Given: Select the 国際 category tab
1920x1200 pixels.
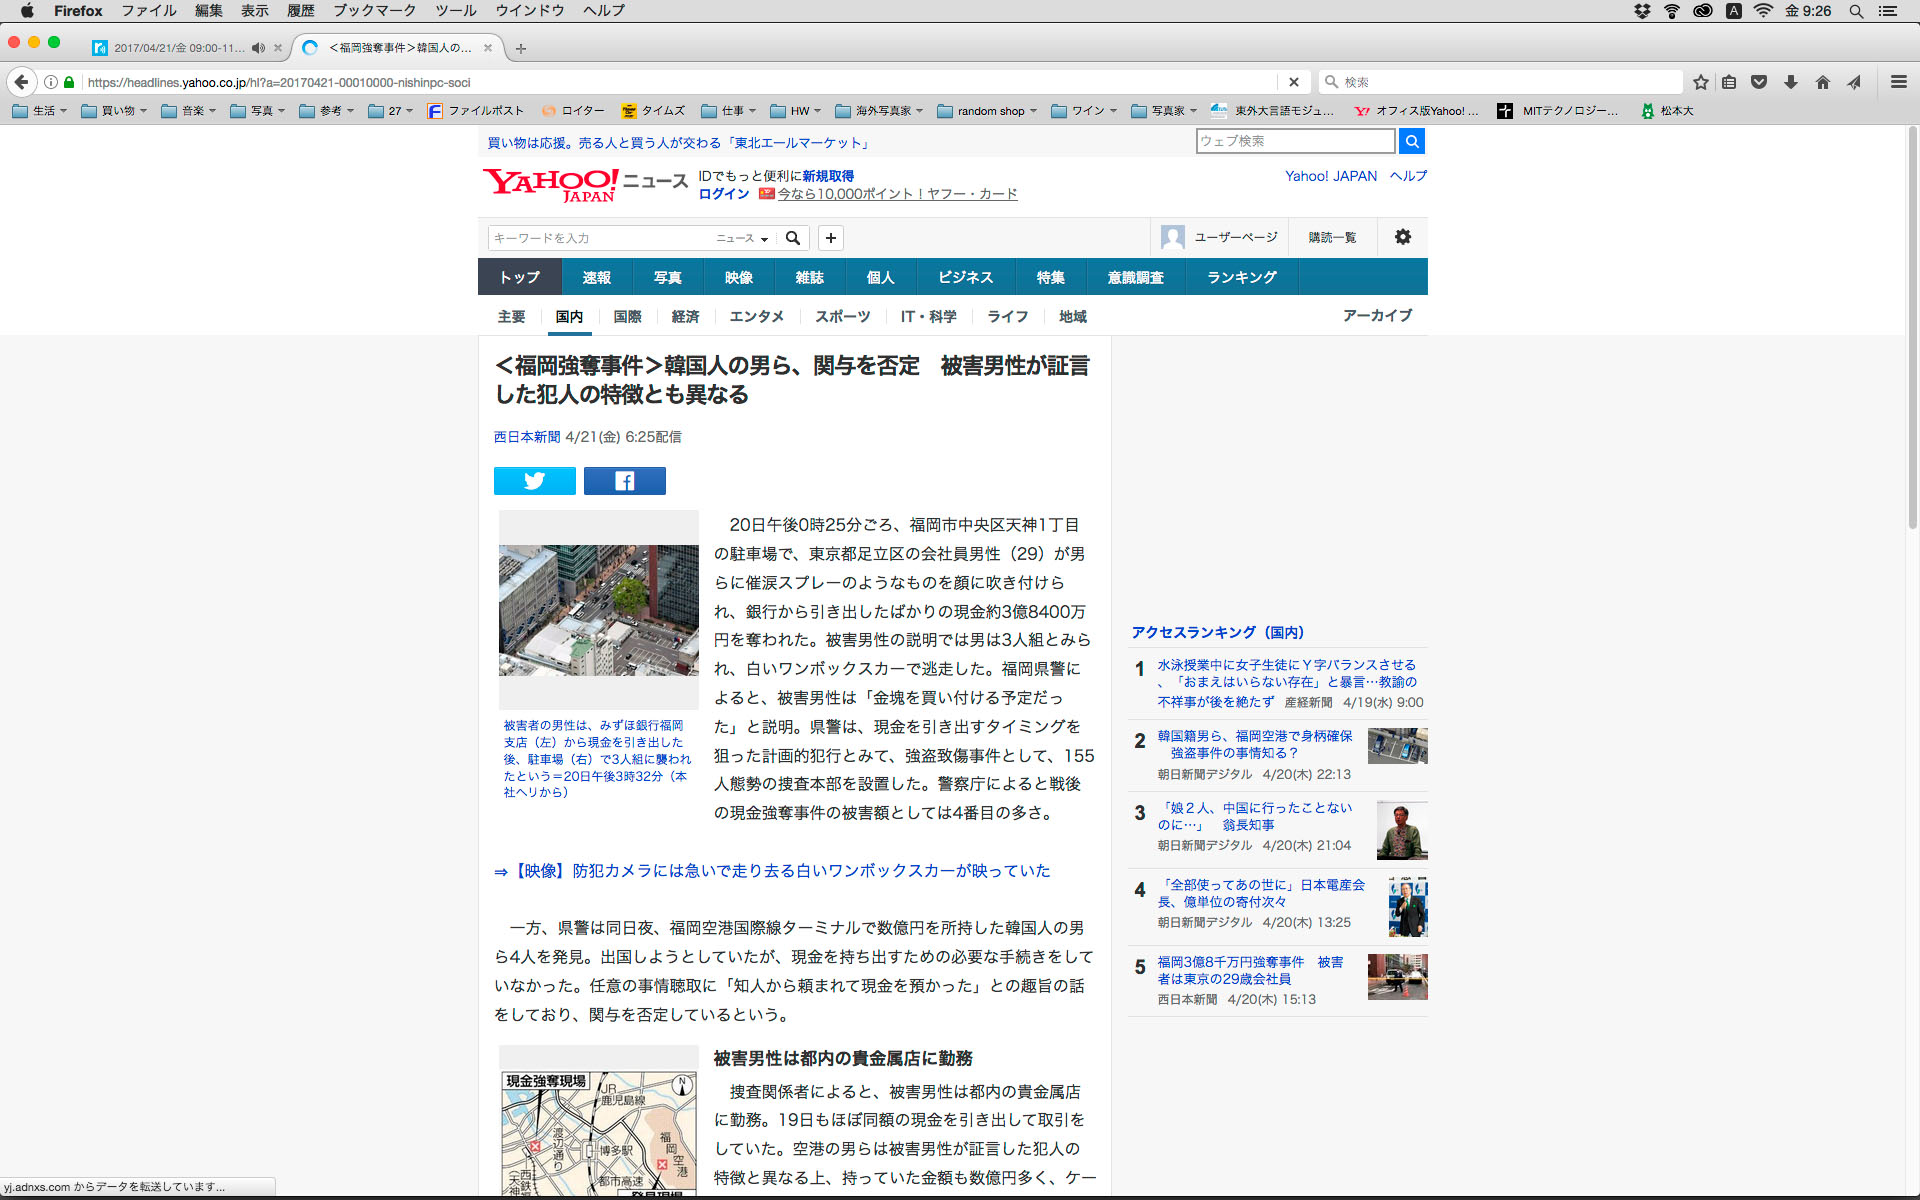Looking at the screenshot, I should click(627, 316).
